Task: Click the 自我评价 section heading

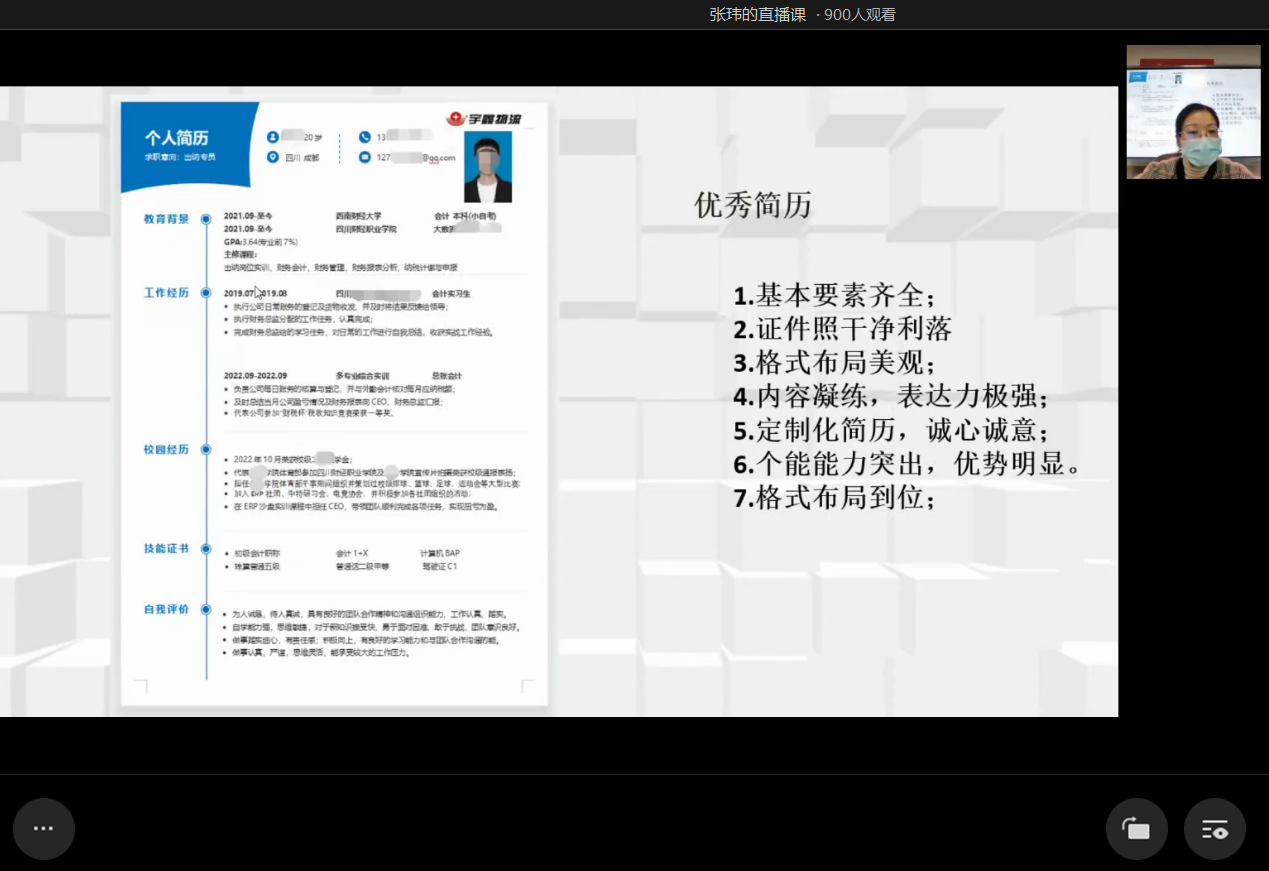Action: [166, 608]
